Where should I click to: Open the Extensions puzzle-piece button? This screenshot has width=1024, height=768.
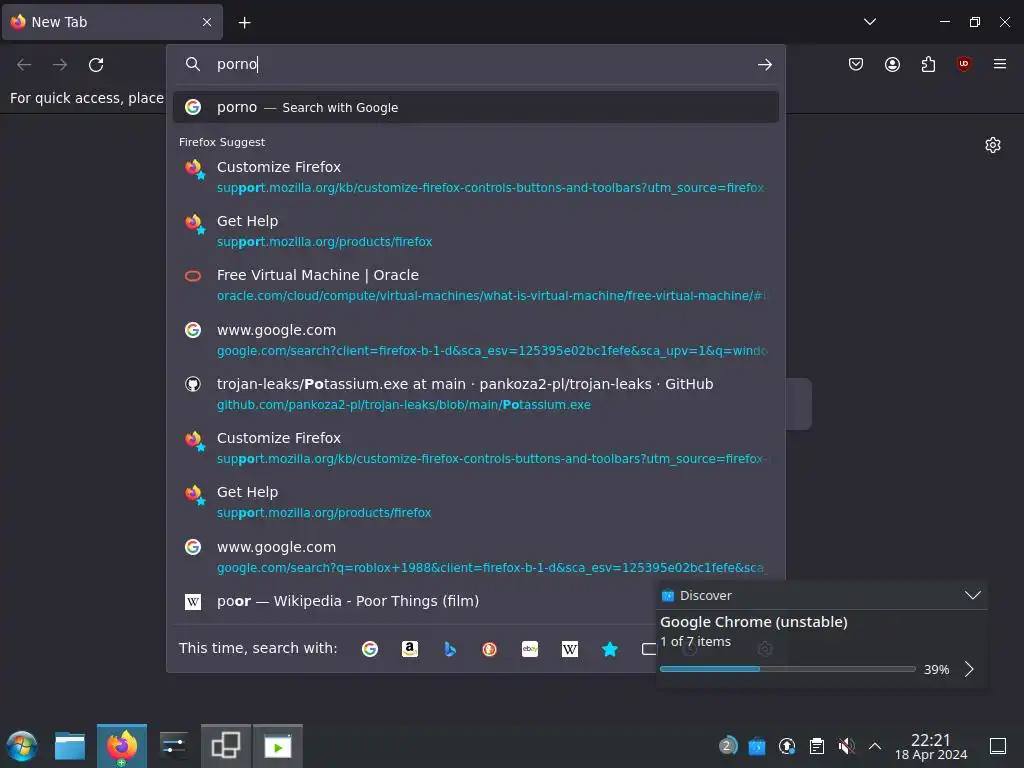click(x=928, y=64)
